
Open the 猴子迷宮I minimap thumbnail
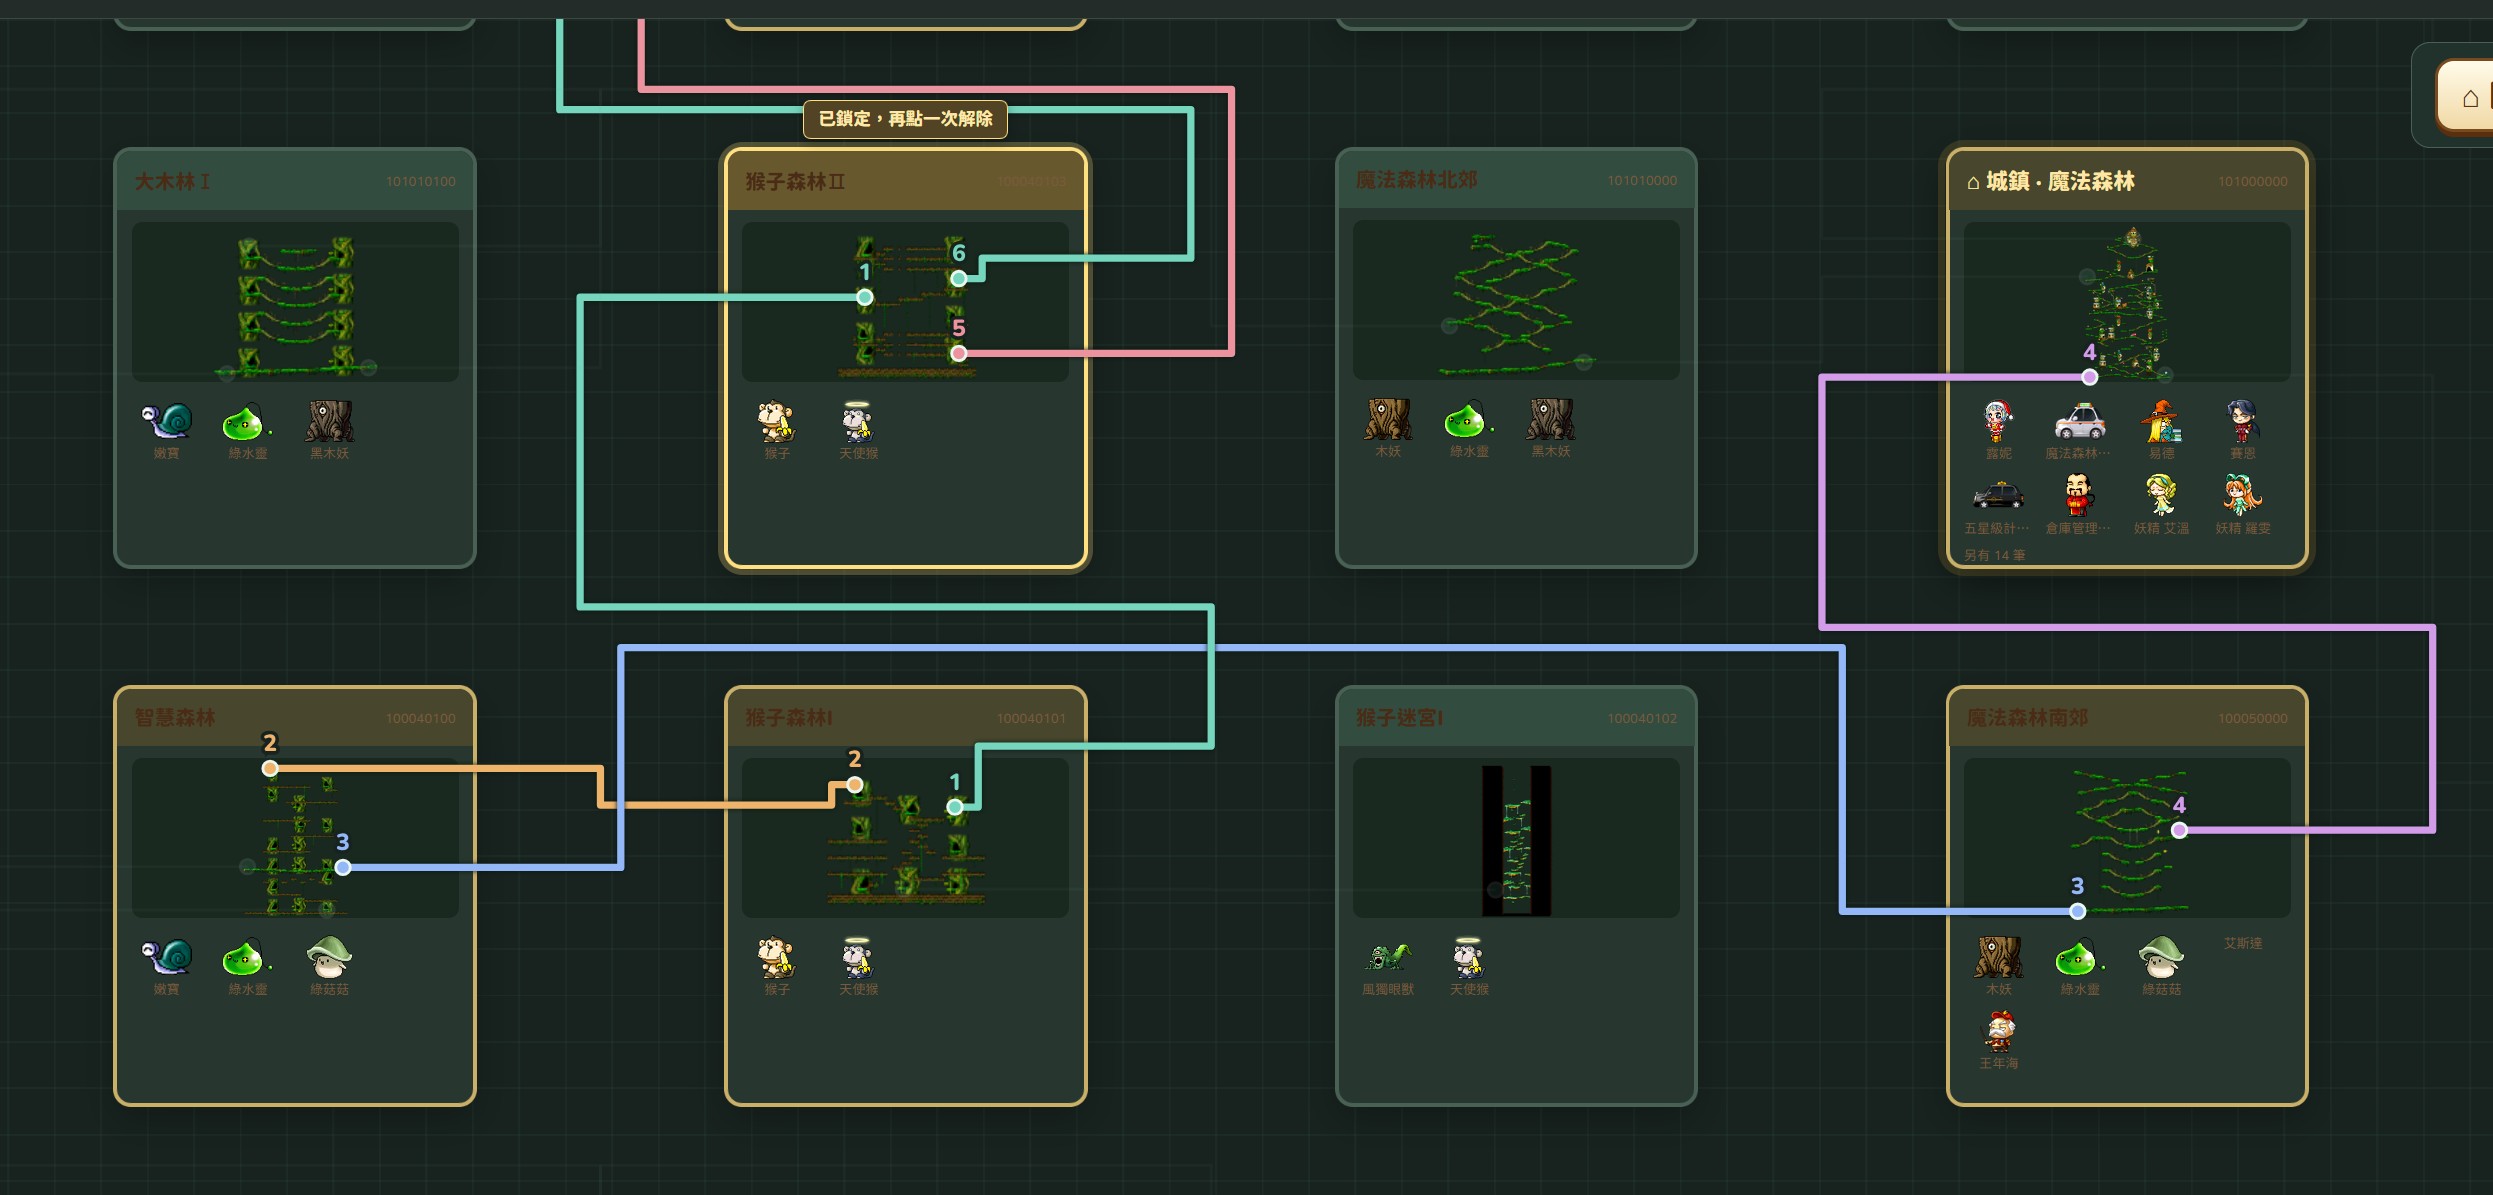(1516, 838)
